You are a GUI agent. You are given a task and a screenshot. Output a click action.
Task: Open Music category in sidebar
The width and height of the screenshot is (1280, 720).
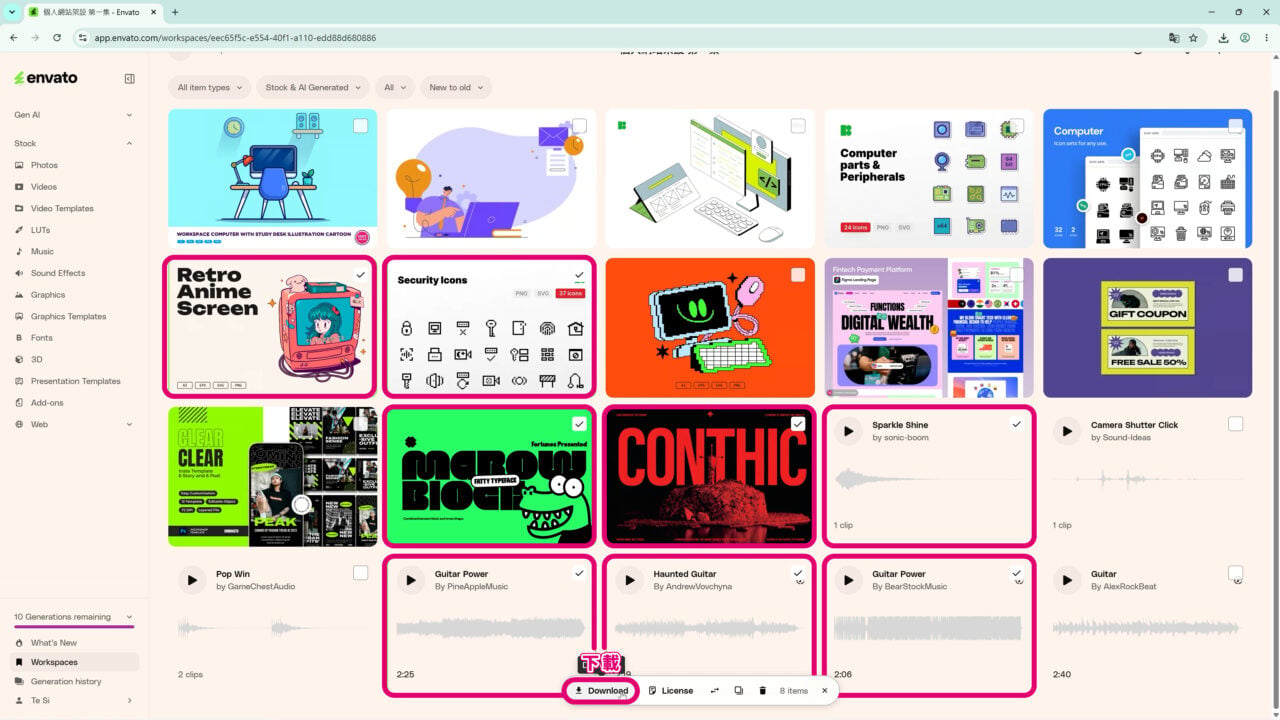[x=42, y=252]
